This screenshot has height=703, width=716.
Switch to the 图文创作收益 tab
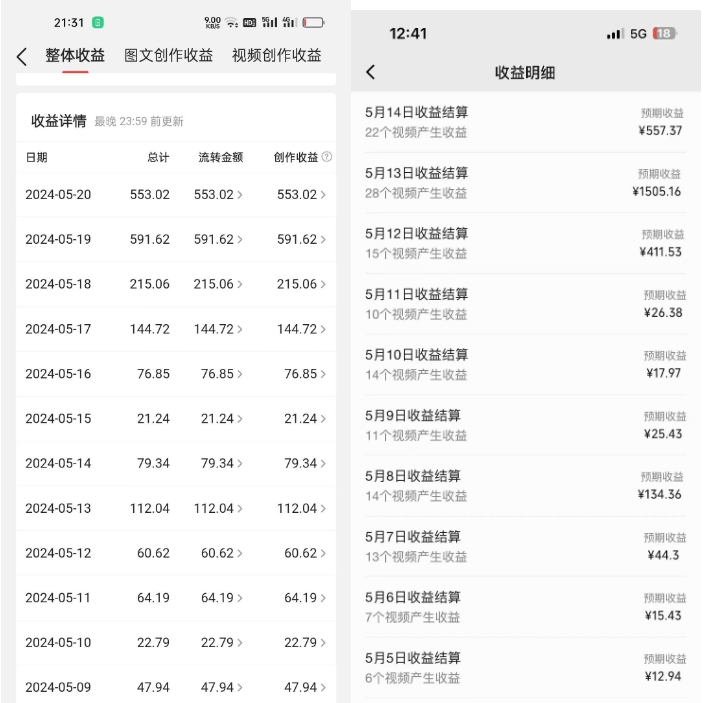168,56
